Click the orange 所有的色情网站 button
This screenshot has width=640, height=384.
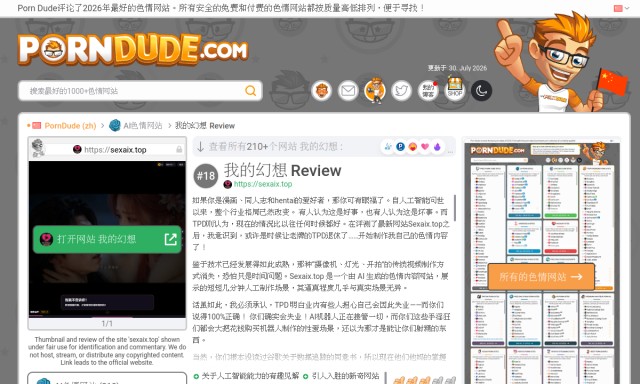(541, 277)
